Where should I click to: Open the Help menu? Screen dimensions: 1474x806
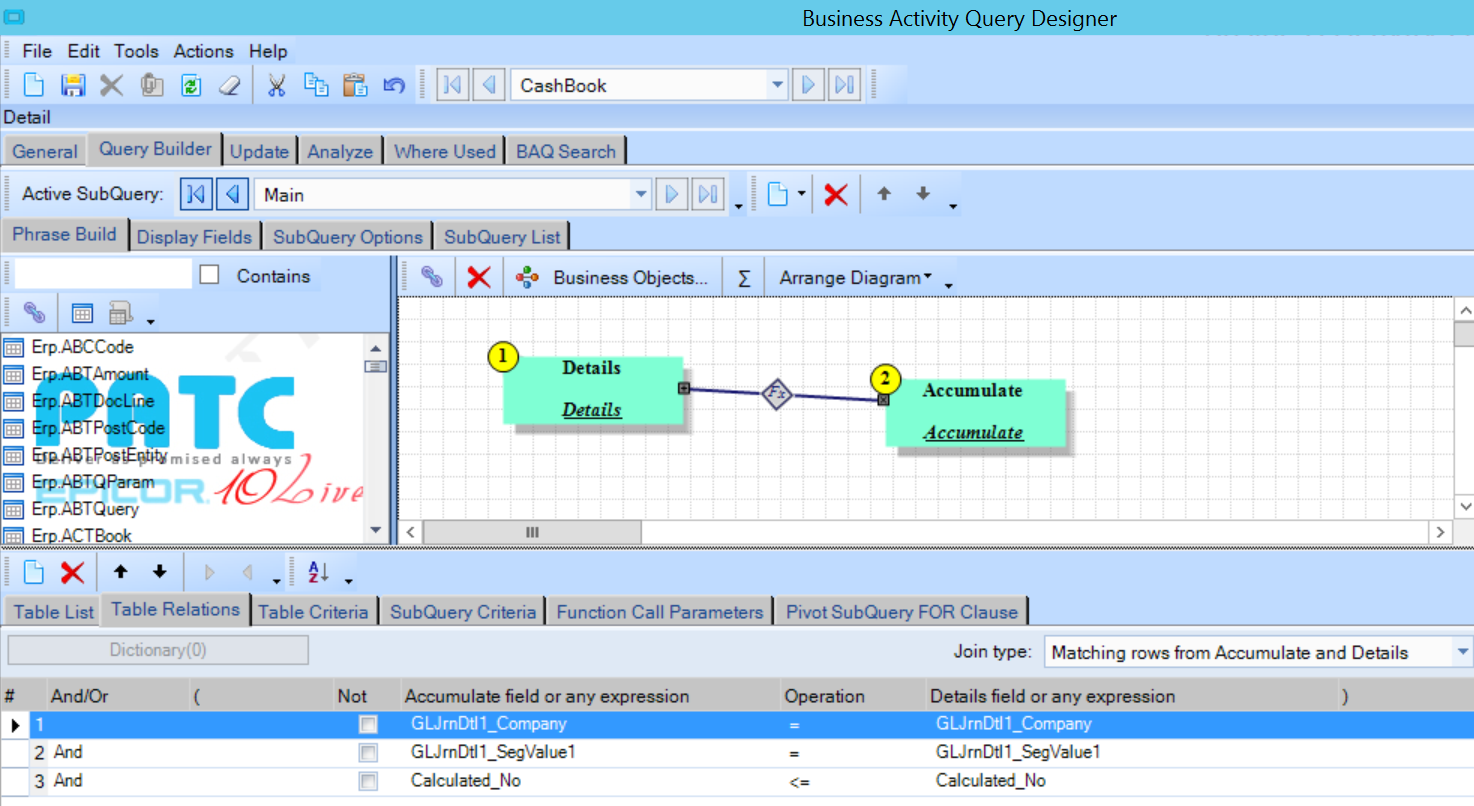[x=268, y=51]
